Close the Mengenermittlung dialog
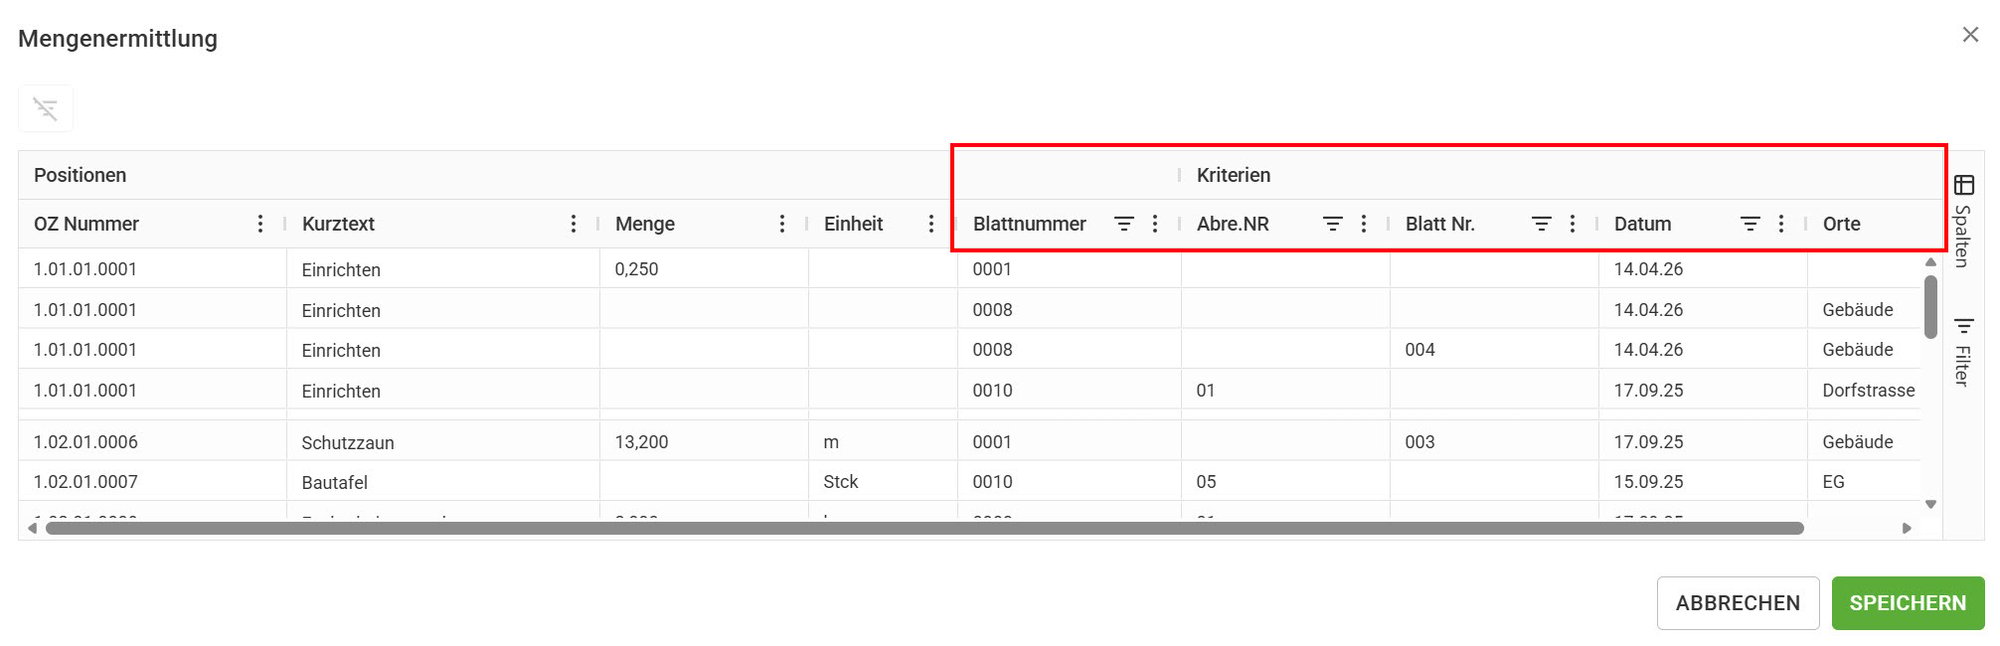2000x646 pixels. point(1970,35)
